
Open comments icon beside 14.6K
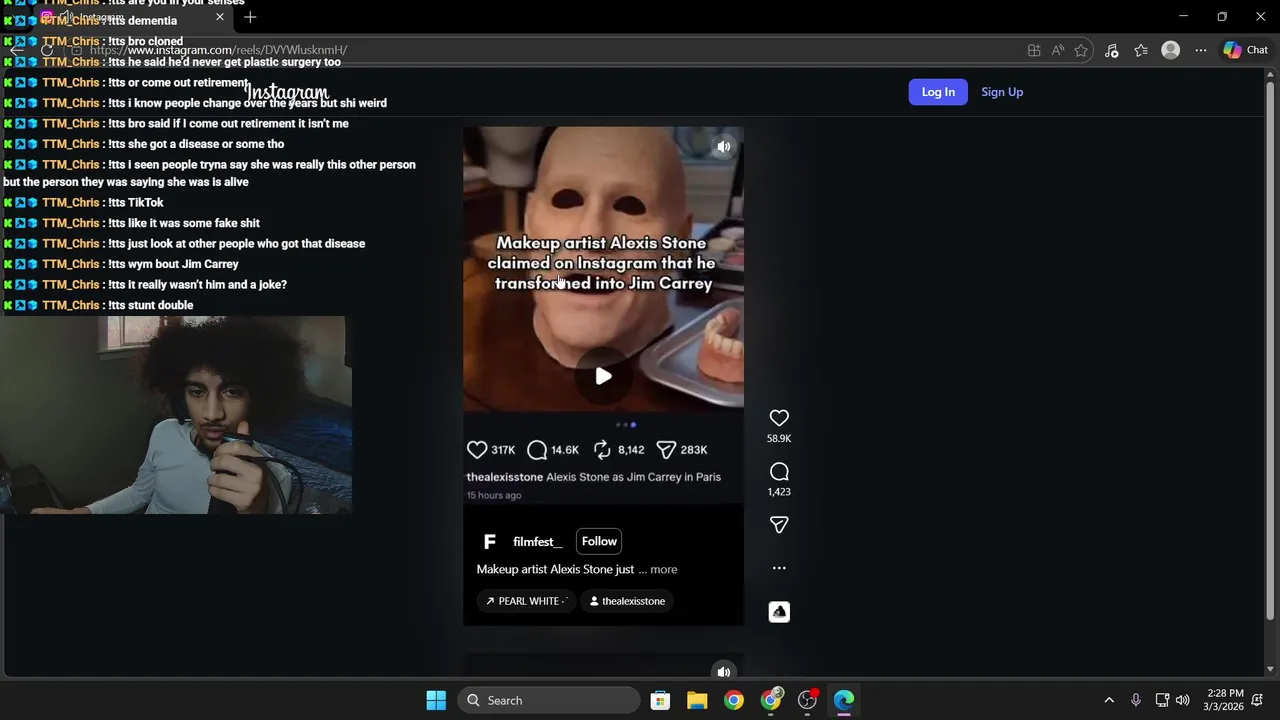point(537,450)
